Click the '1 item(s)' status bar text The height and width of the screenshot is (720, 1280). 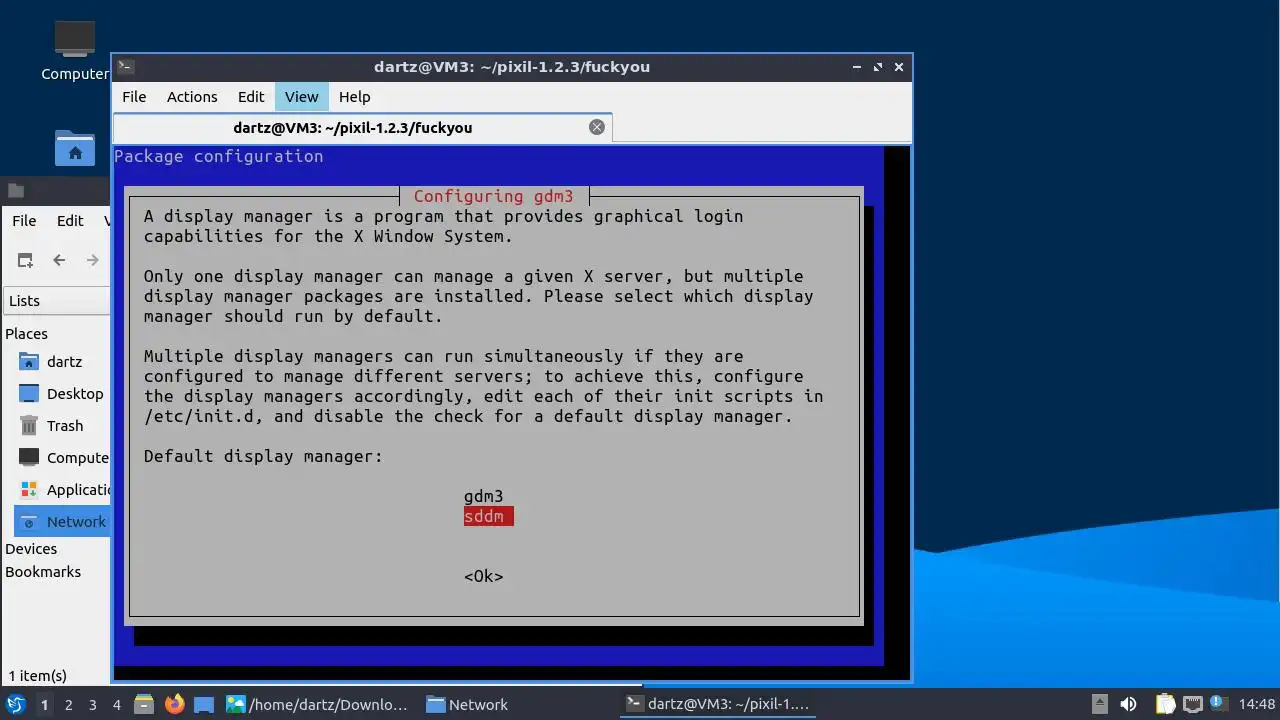pos(38,676)
